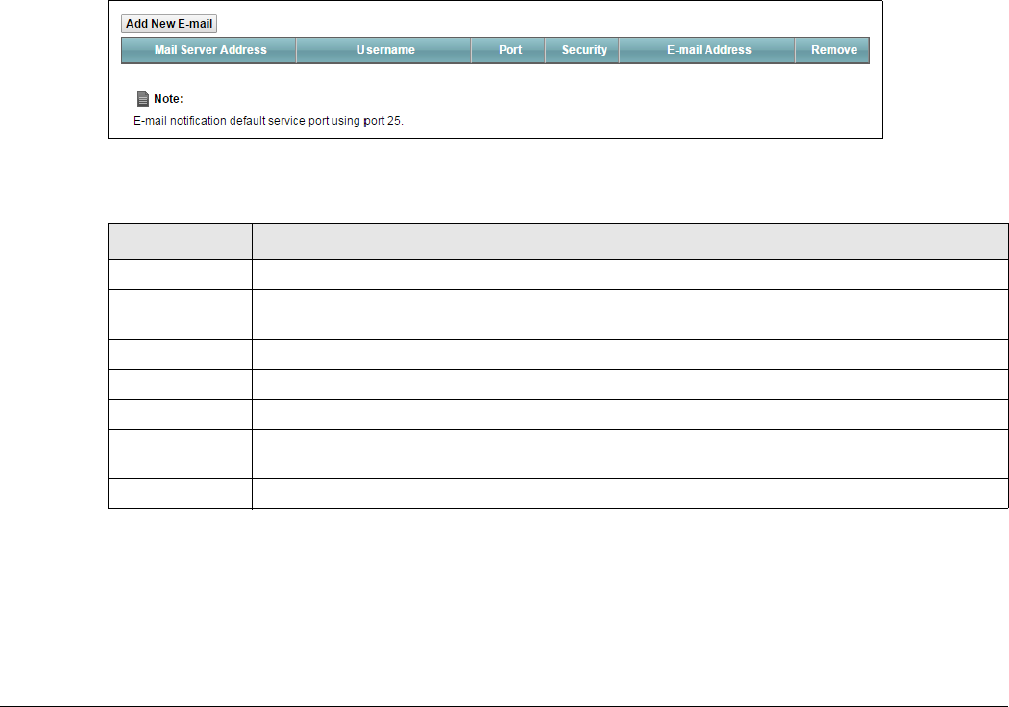The height and width of the screenshot is (707, 1009).
Task: Select the Port column header
Action: [x=508, y=50]
